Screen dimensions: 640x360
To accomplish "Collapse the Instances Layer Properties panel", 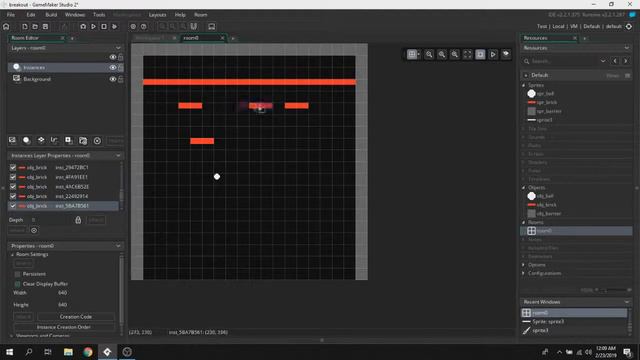I will point(118,156).
